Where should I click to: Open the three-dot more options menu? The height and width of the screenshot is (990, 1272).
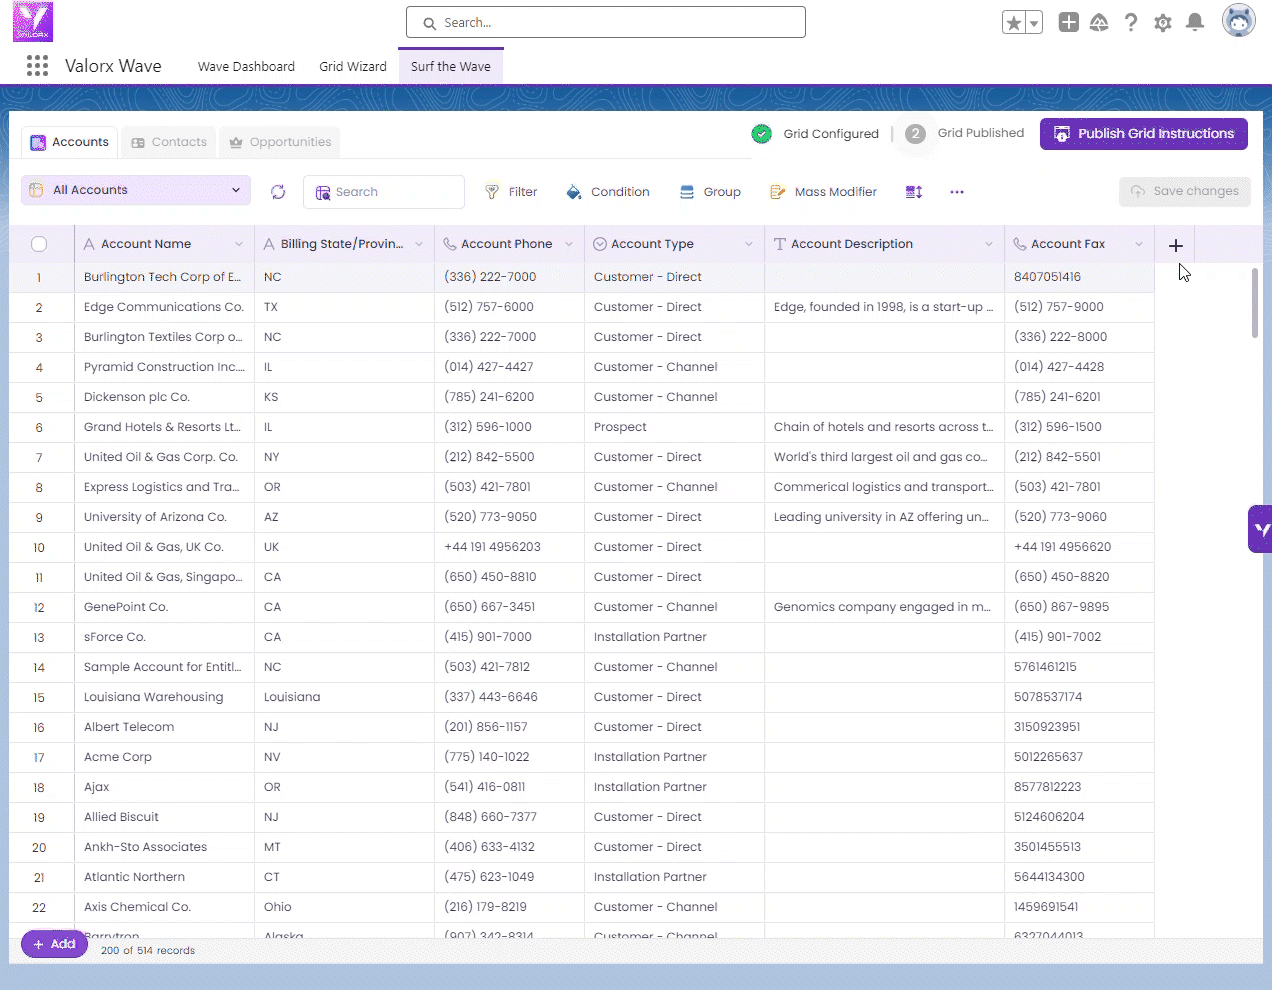click(x=957, y=192)
